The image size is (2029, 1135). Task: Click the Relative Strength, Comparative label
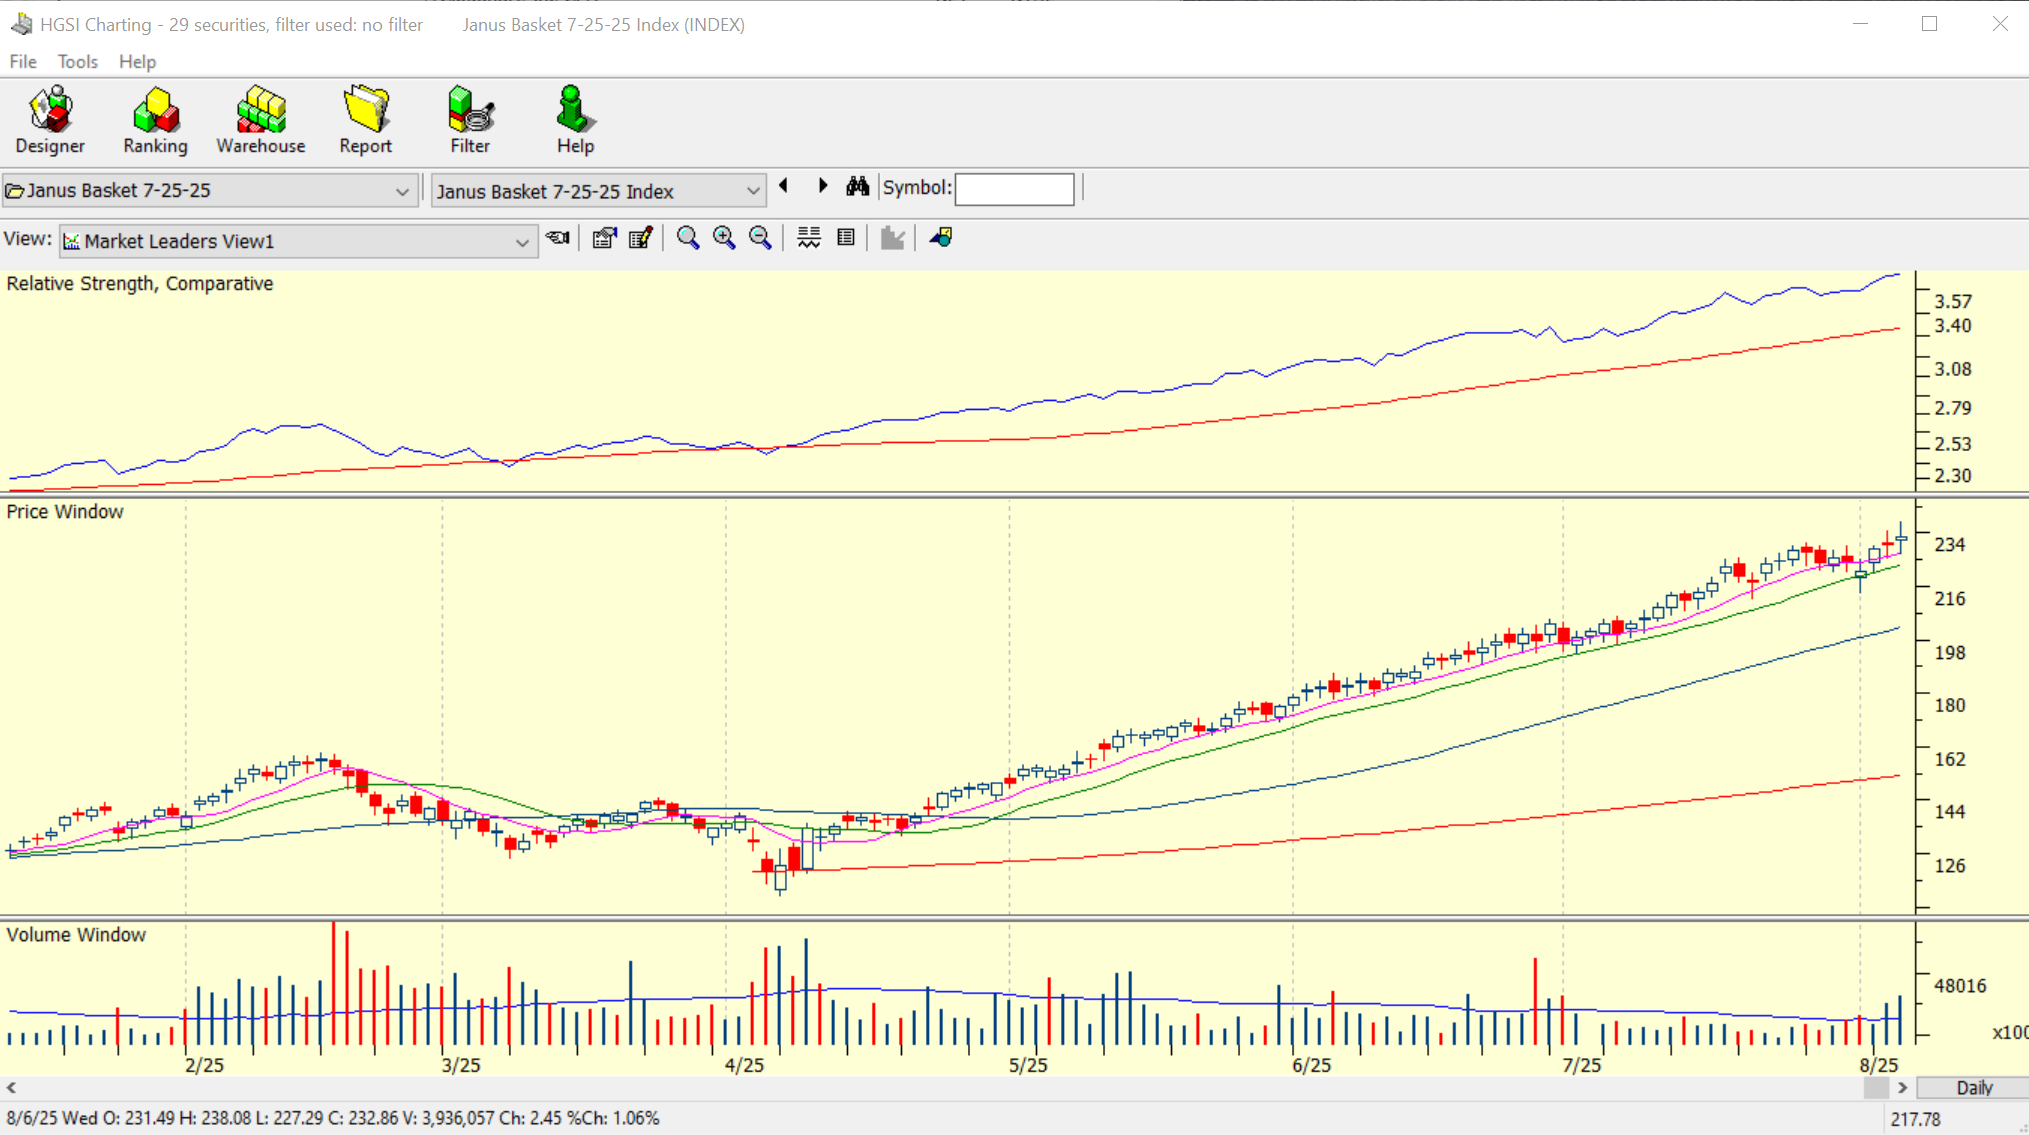[140, 284]
